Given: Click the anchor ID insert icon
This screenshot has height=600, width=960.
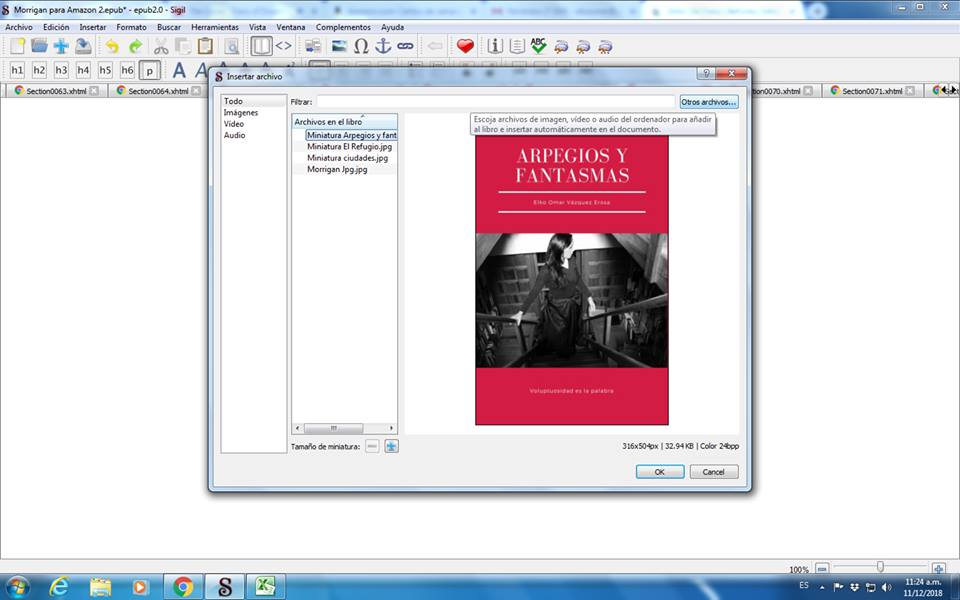Looking at the screenshot, I should [383, 46].
